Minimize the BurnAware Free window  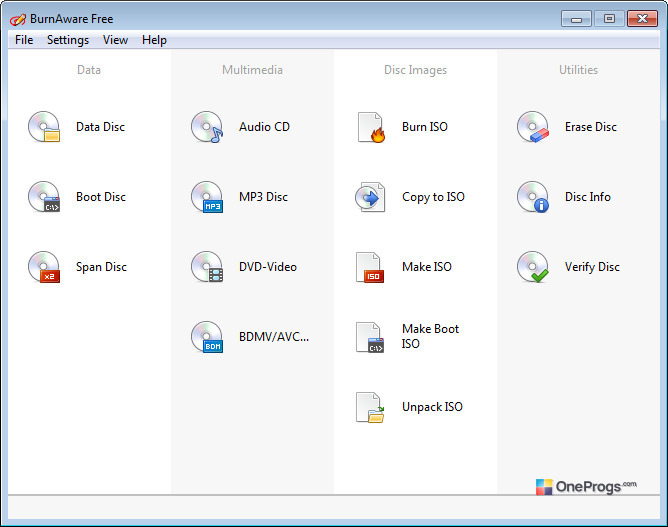(576, 19)
